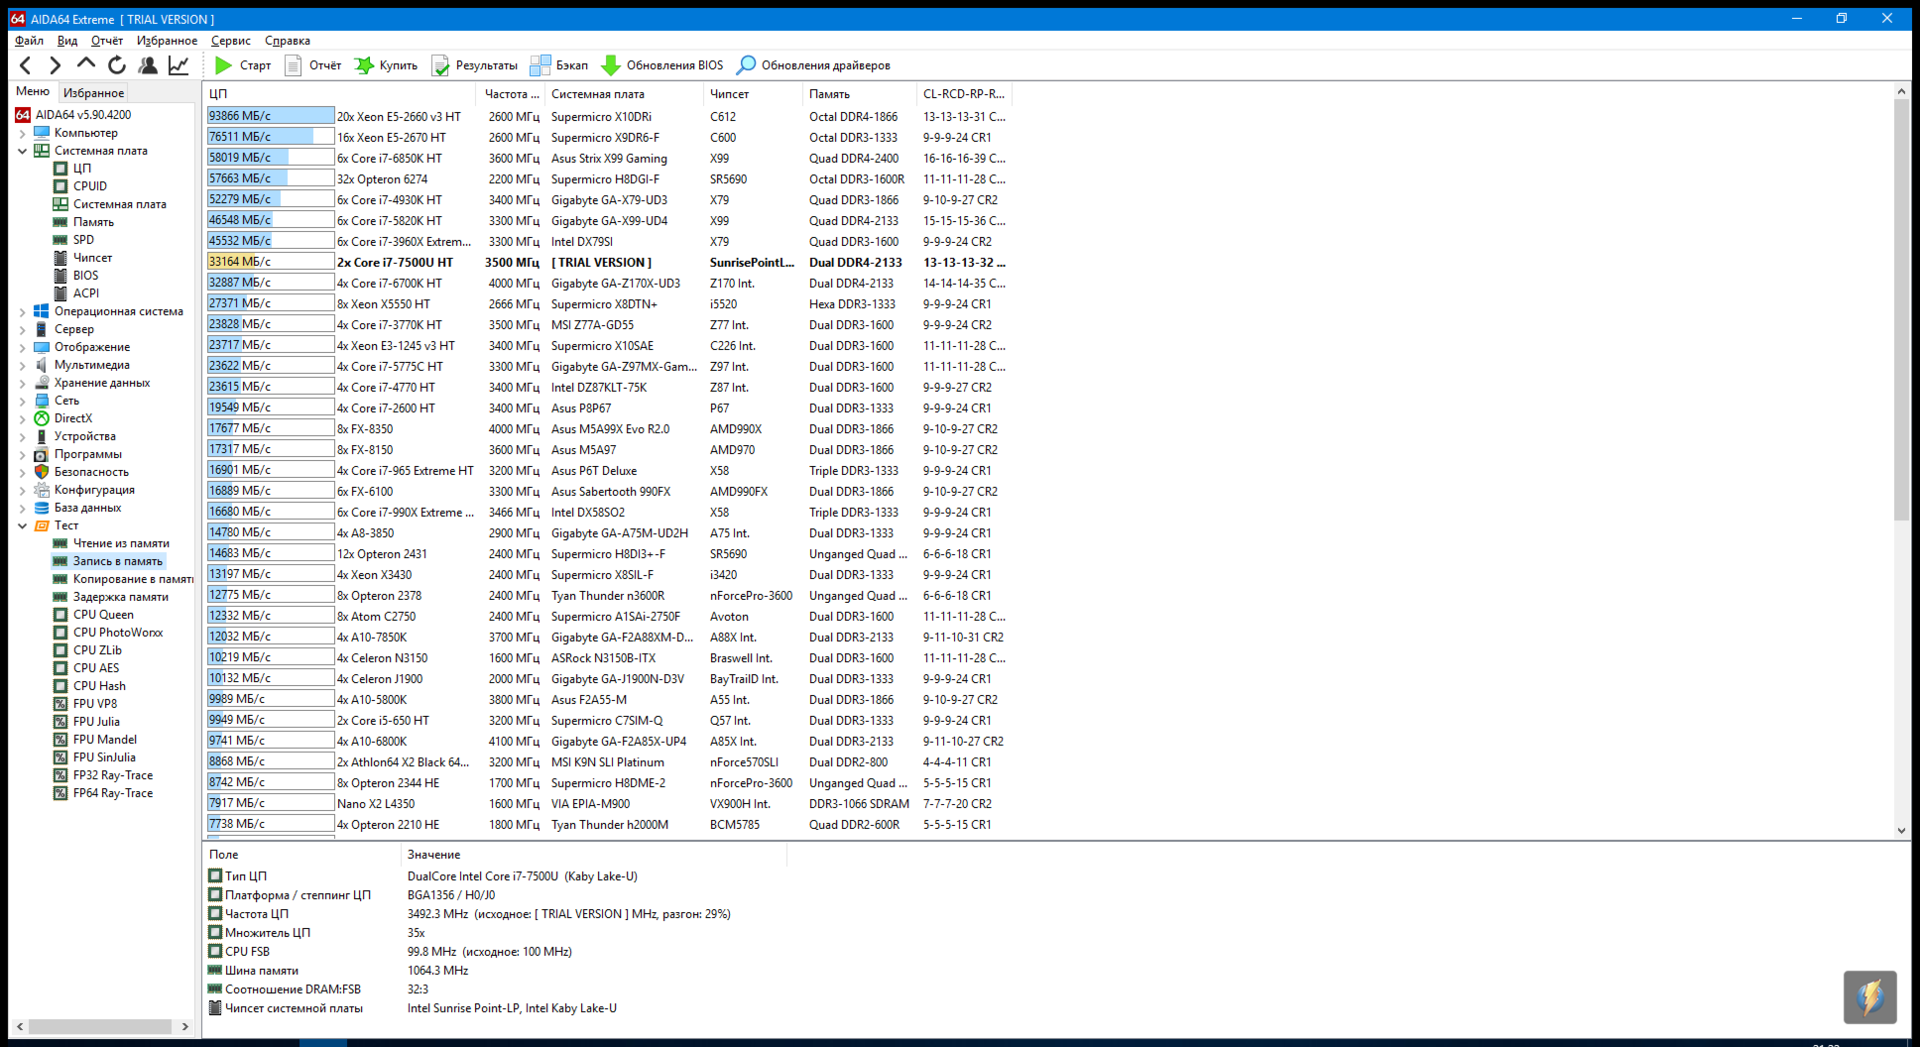The height and width of the screenshot is (1047, 1920).
Task: Open the Отчёт menu in the menu bar
Action: point(107,41)
